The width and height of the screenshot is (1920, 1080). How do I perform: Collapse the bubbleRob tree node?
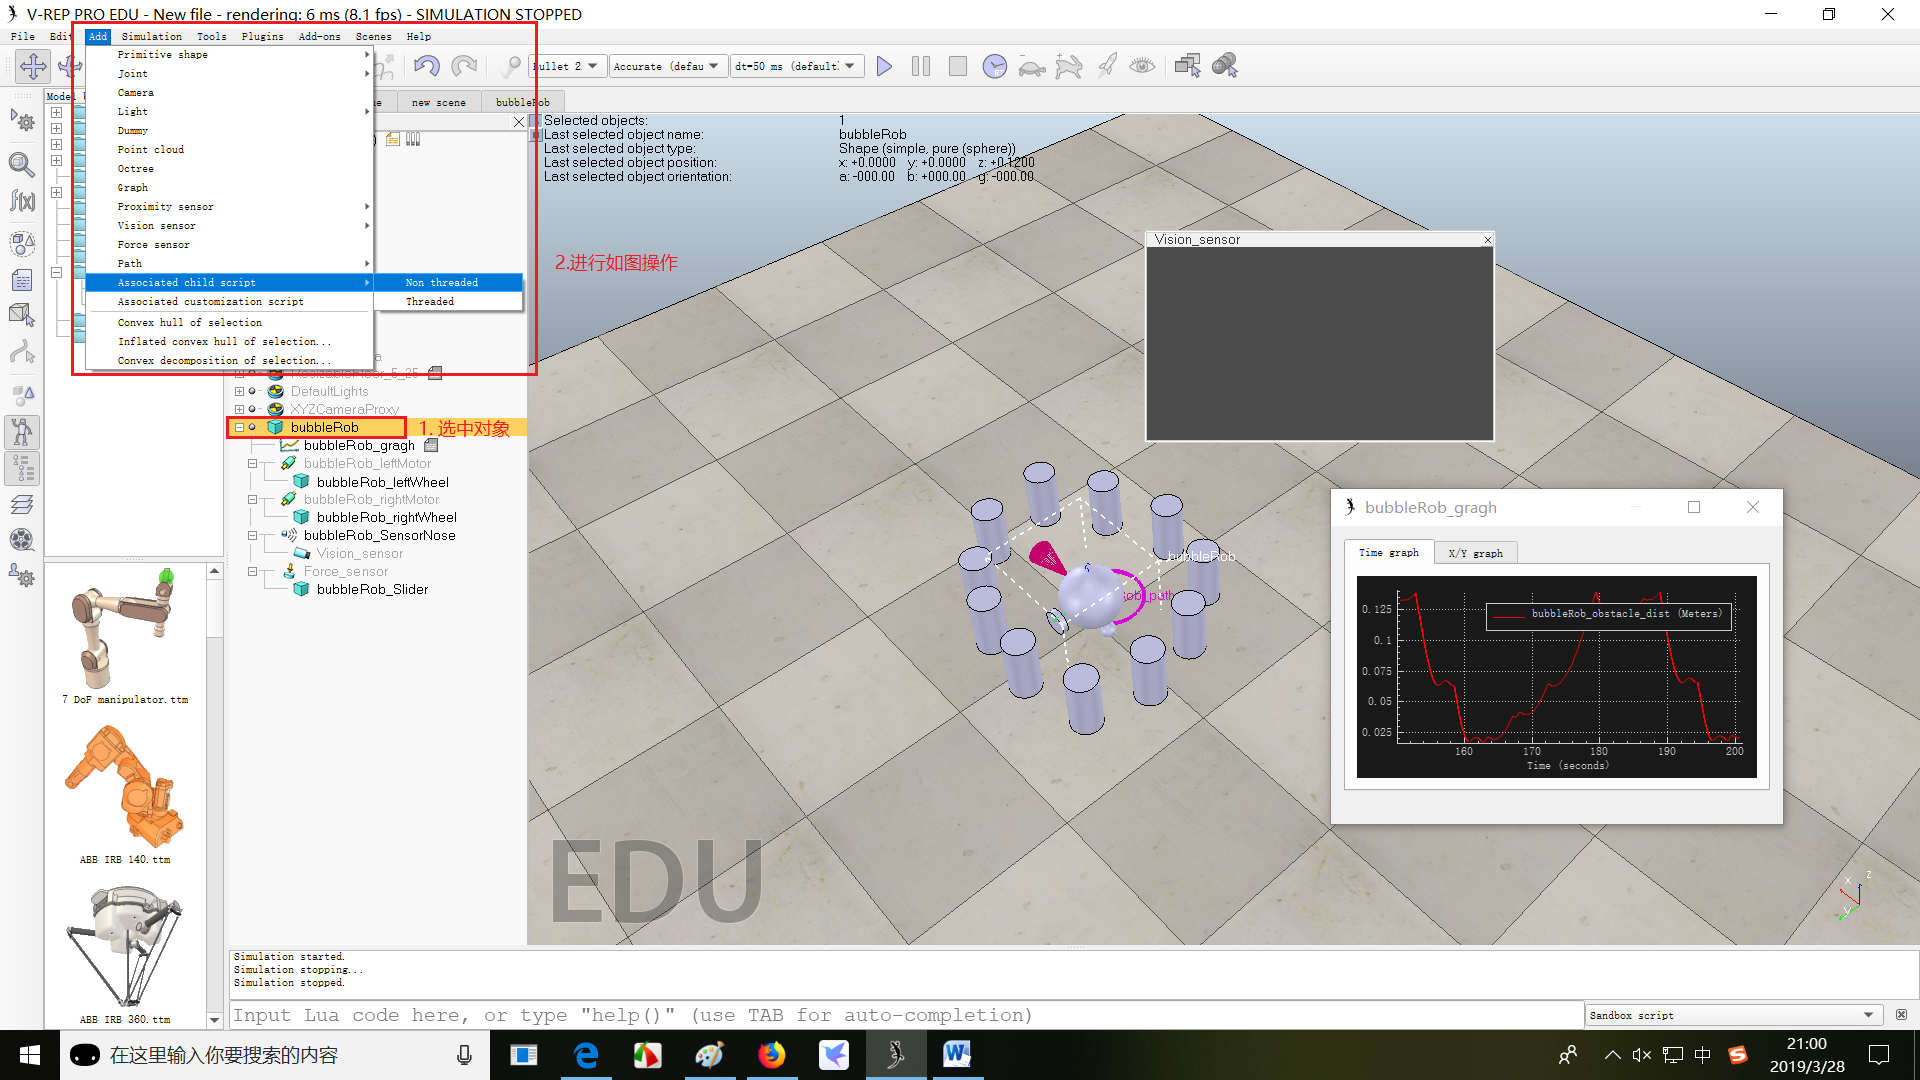239,427
